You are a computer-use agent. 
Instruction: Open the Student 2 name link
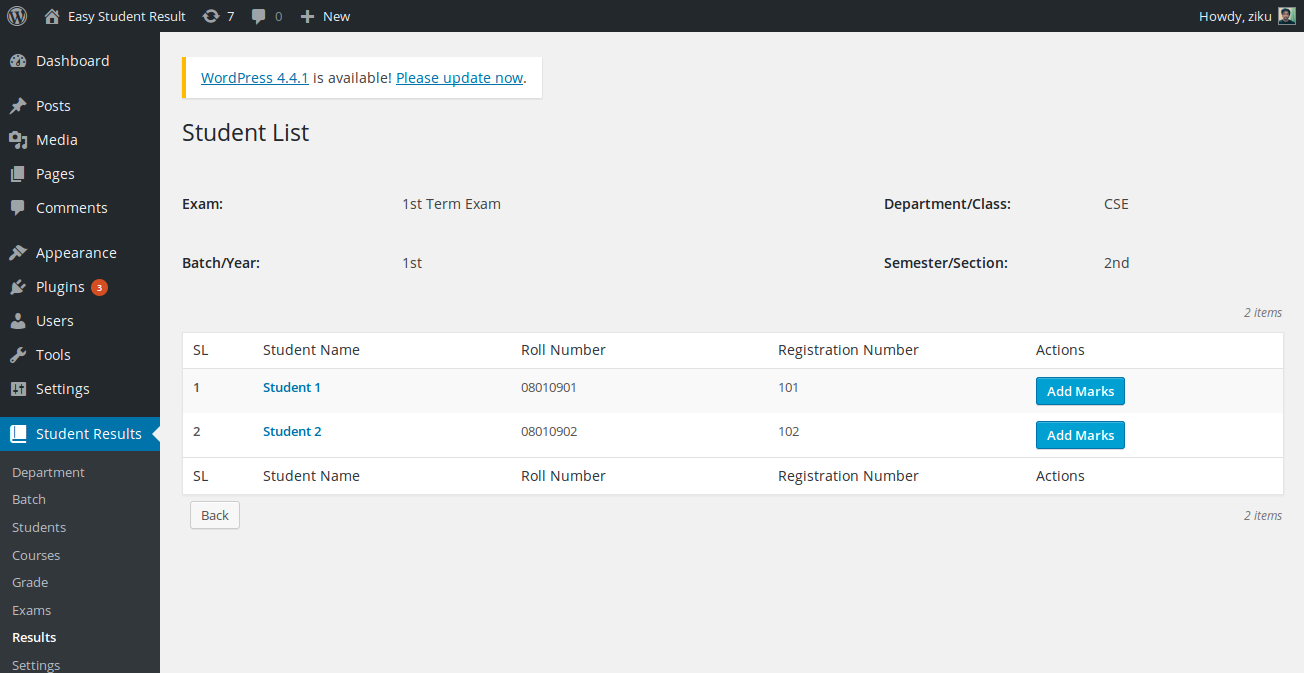(292, 432)
